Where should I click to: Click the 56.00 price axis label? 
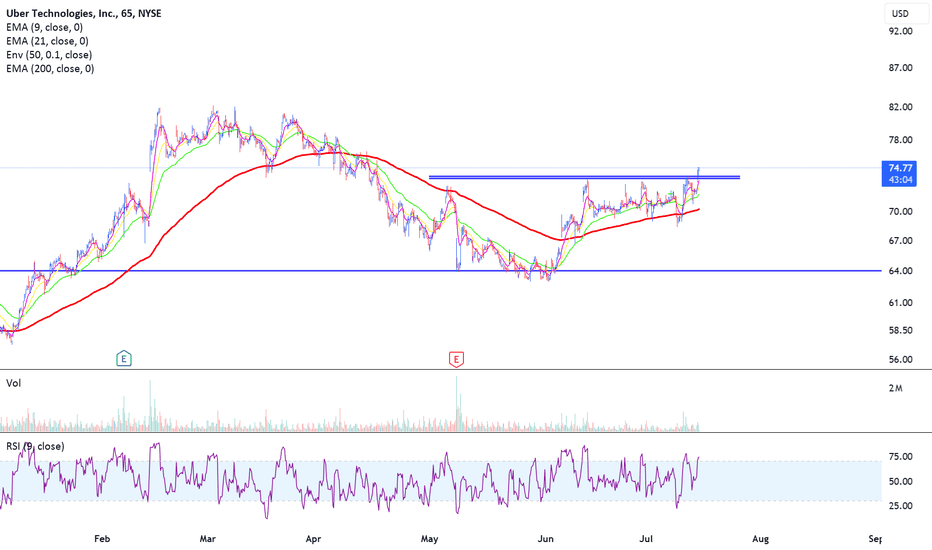coord(900,359)
